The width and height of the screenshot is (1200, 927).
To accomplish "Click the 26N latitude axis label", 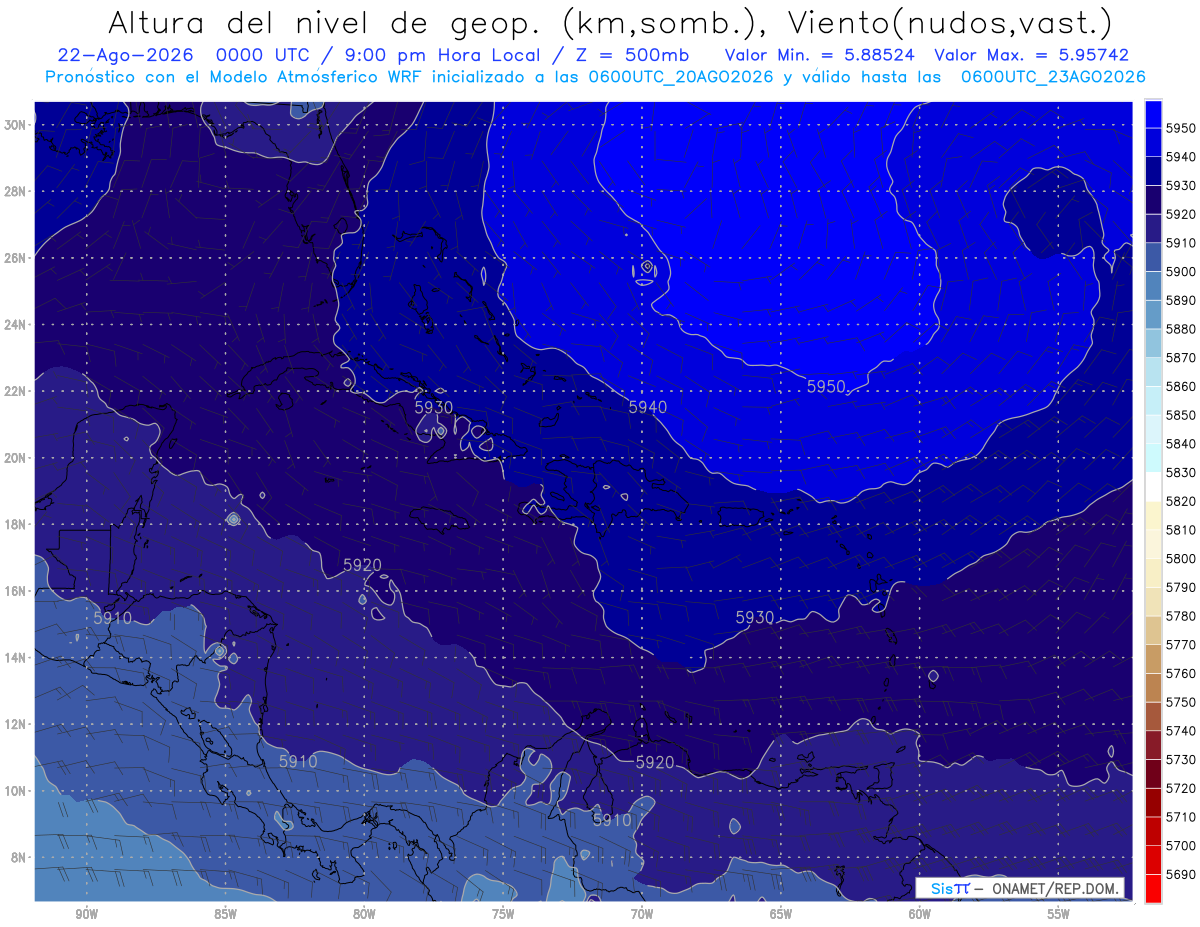I will pos(16,258).
